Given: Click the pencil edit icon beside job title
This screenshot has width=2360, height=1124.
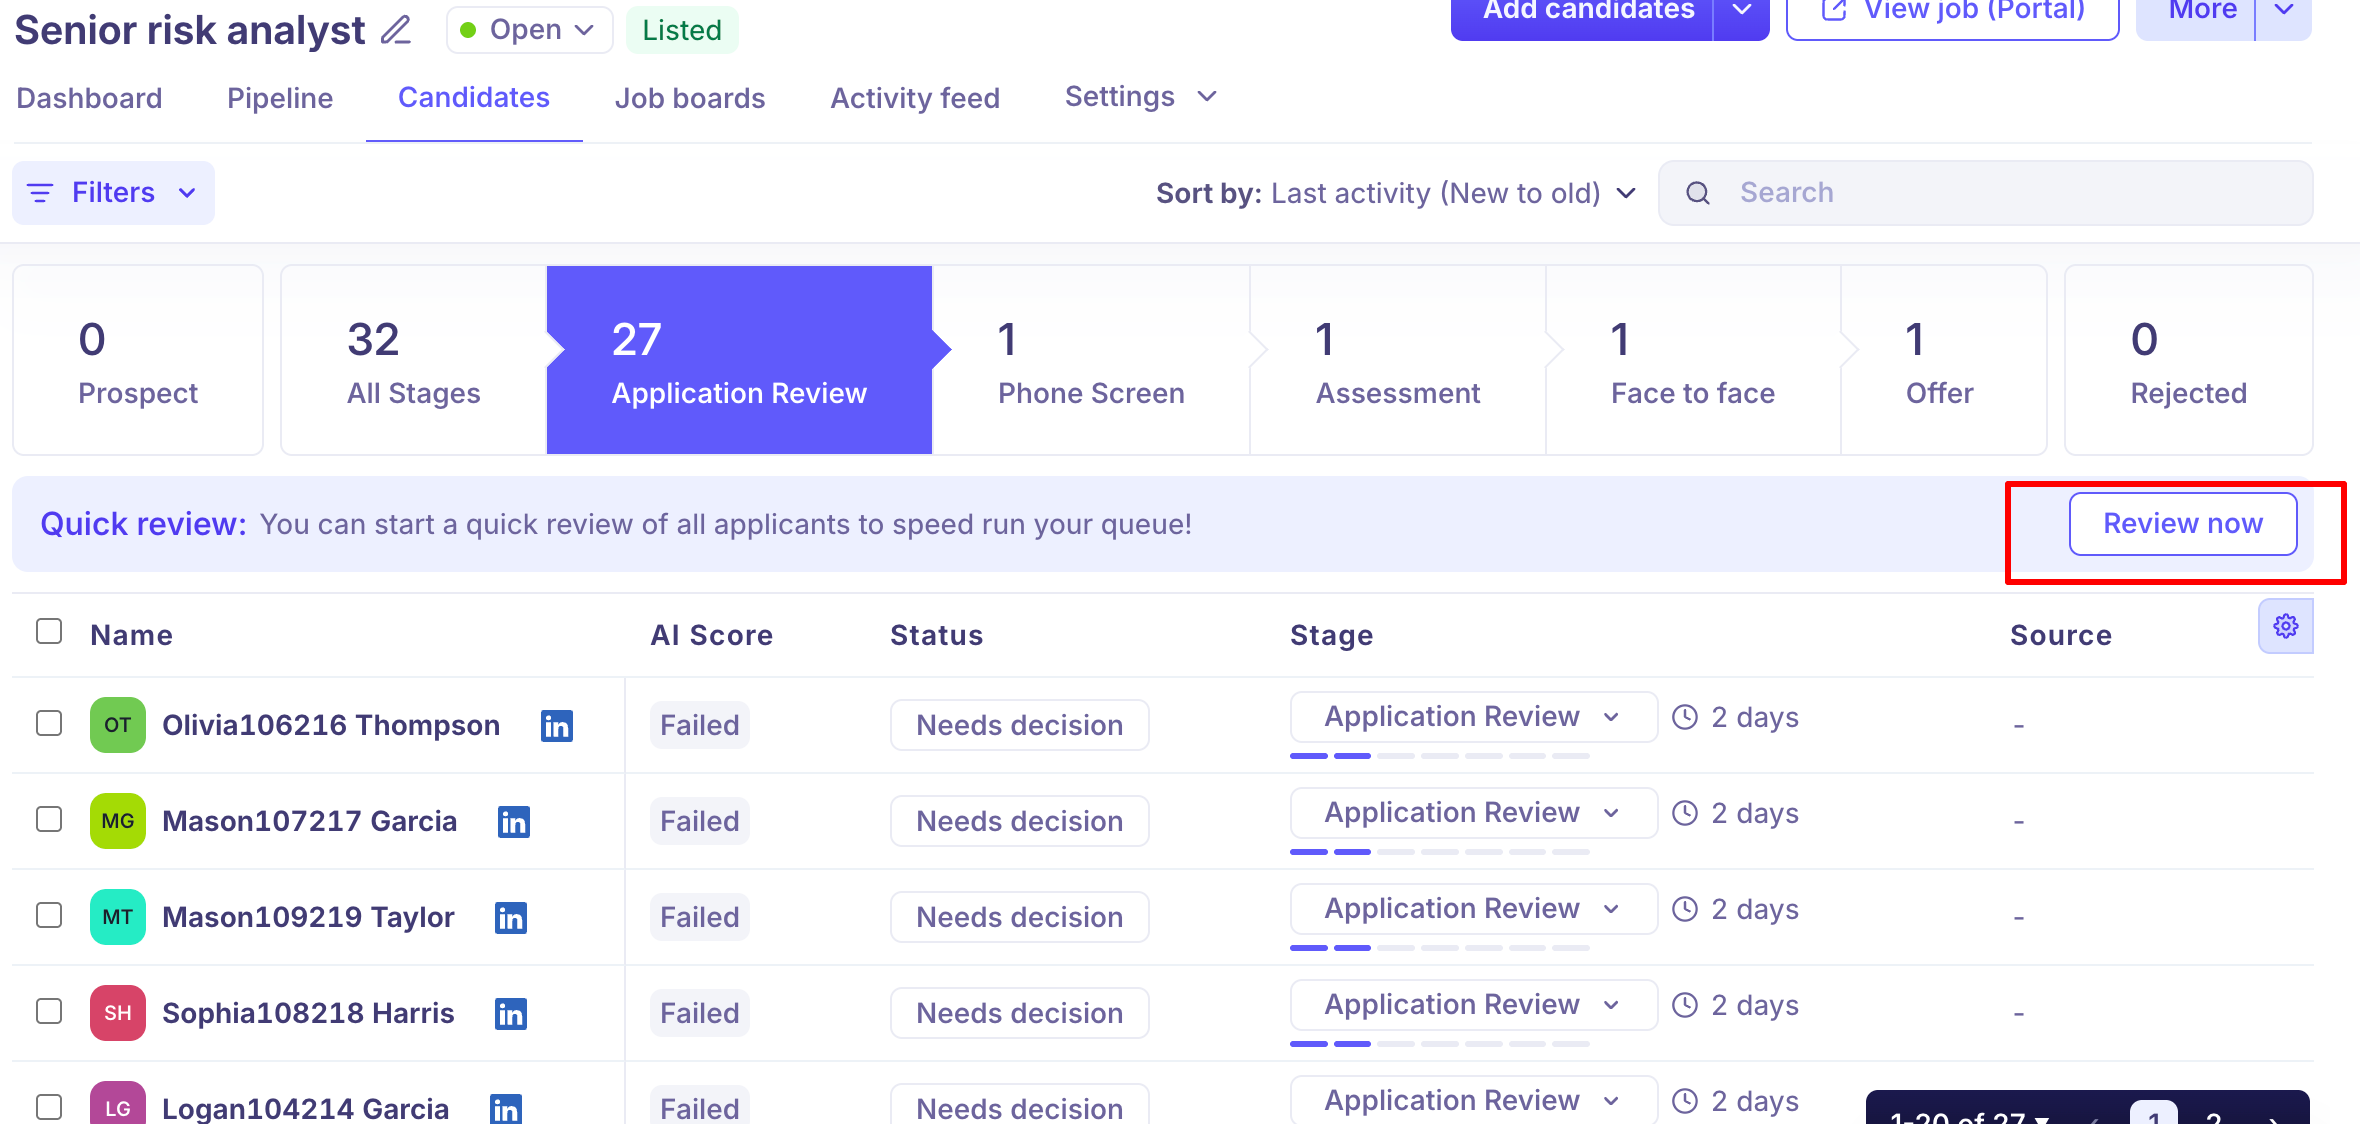Looking at the screenshot, I should click(x=396, y=30).
